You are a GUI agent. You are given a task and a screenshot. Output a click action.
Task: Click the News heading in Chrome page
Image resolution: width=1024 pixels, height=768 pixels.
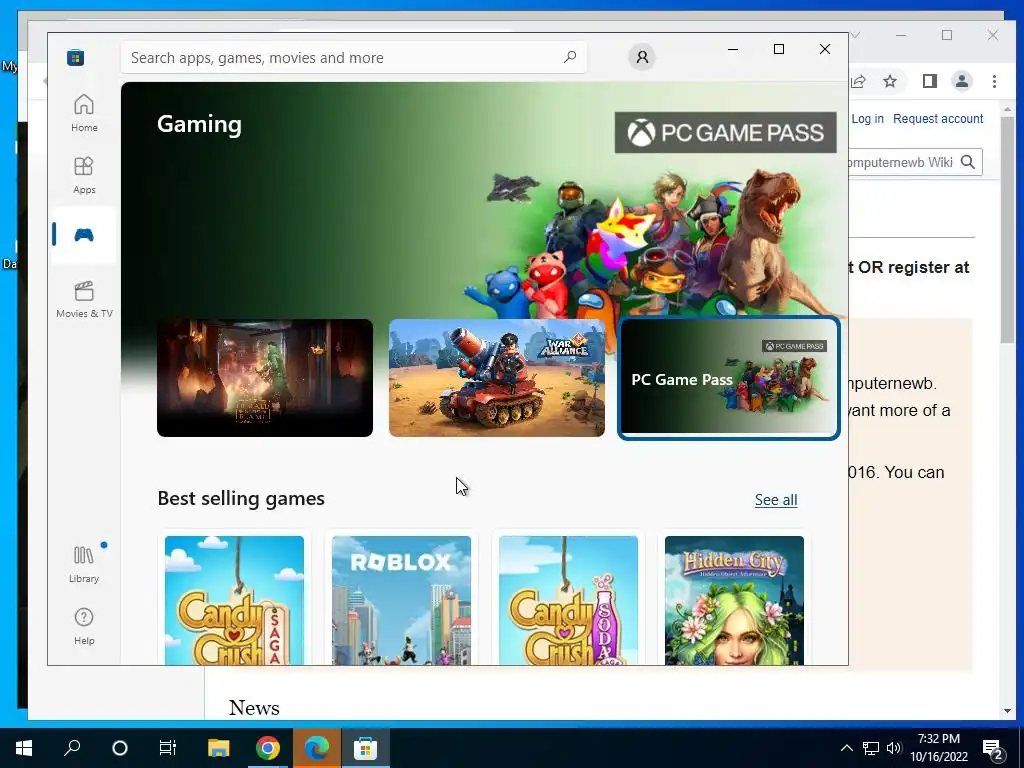click(x=254, y=708)
